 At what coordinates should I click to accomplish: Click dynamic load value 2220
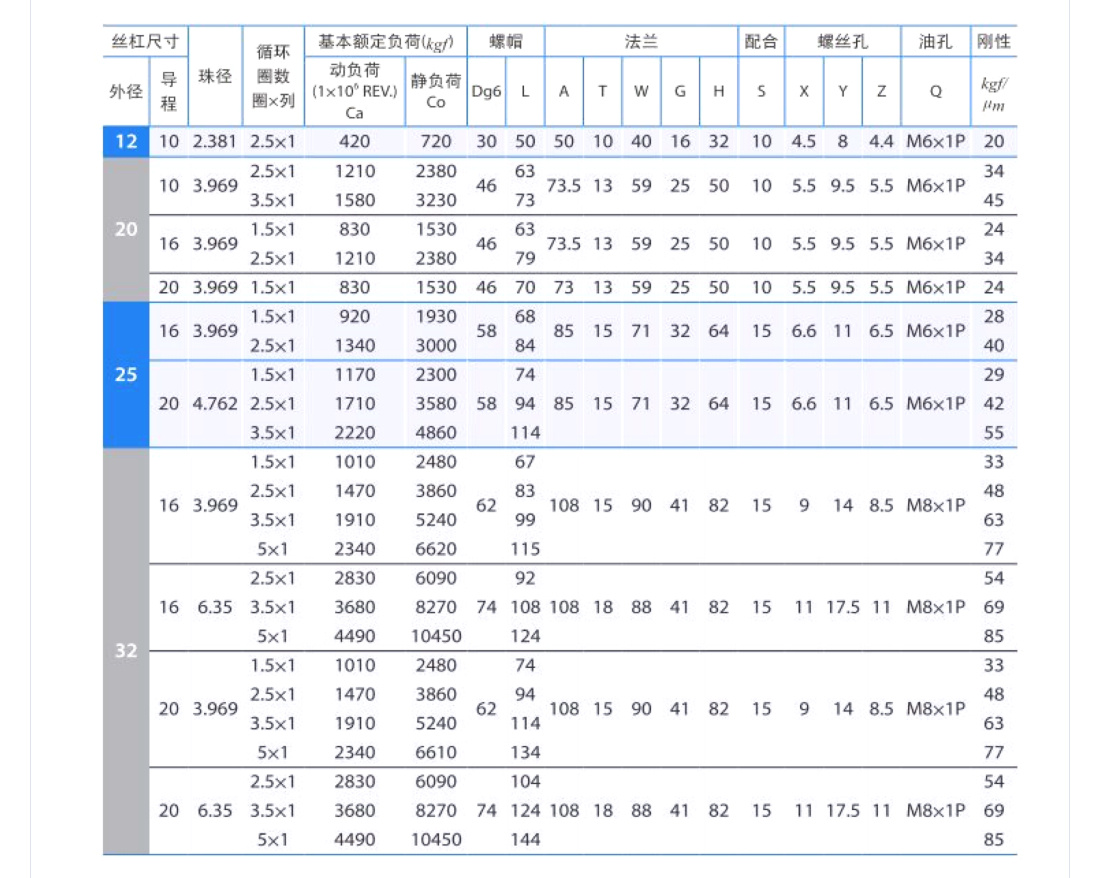(x=355, y=433)
